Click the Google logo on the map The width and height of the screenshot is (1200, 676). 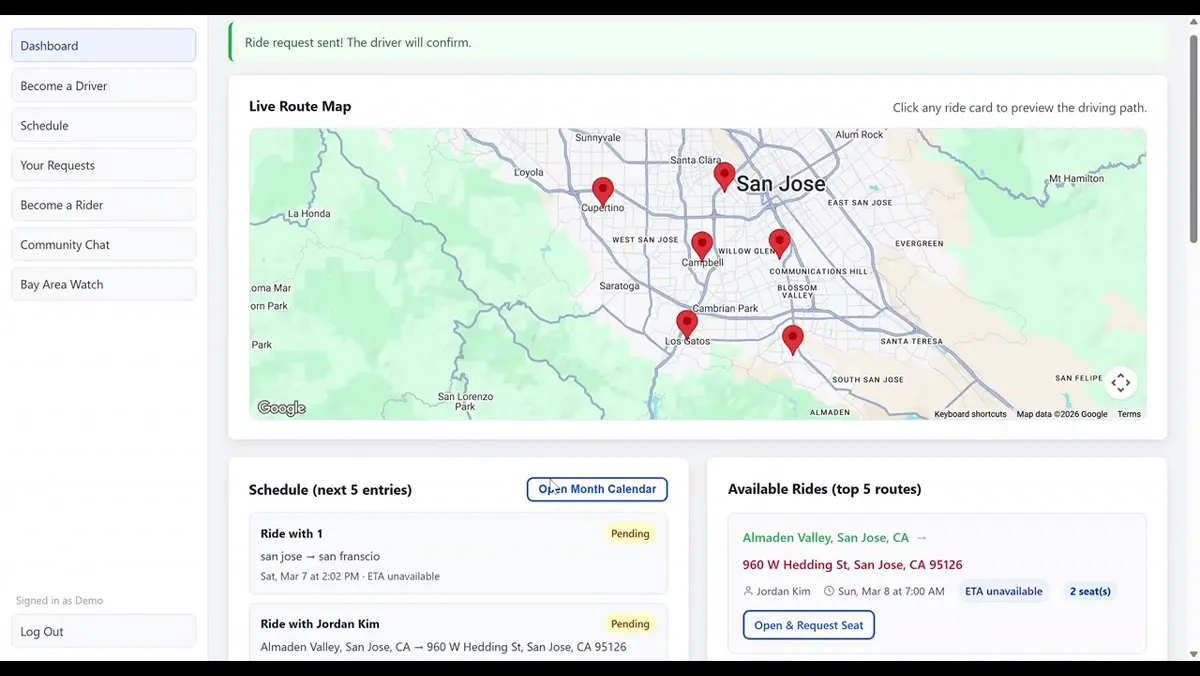coord(281,408)
